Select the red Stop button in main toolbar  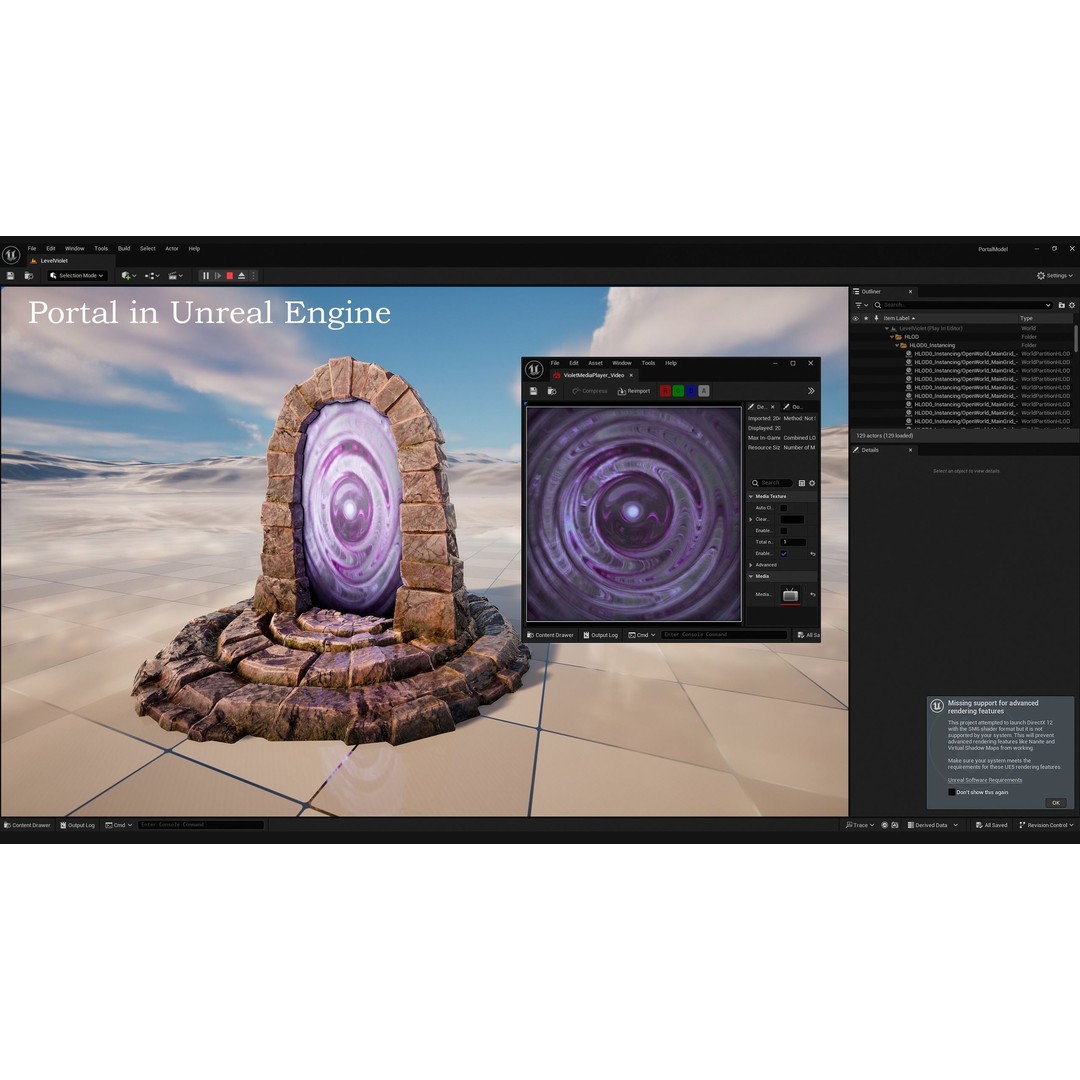(231, 276)
